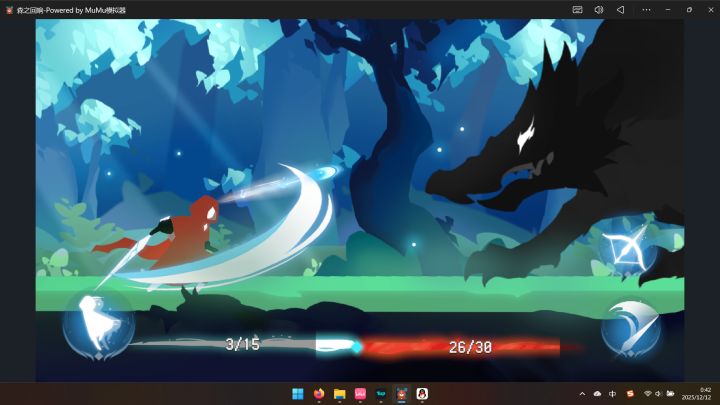
Task: Click the cloud icon in system tray
Action: [597, 394]
